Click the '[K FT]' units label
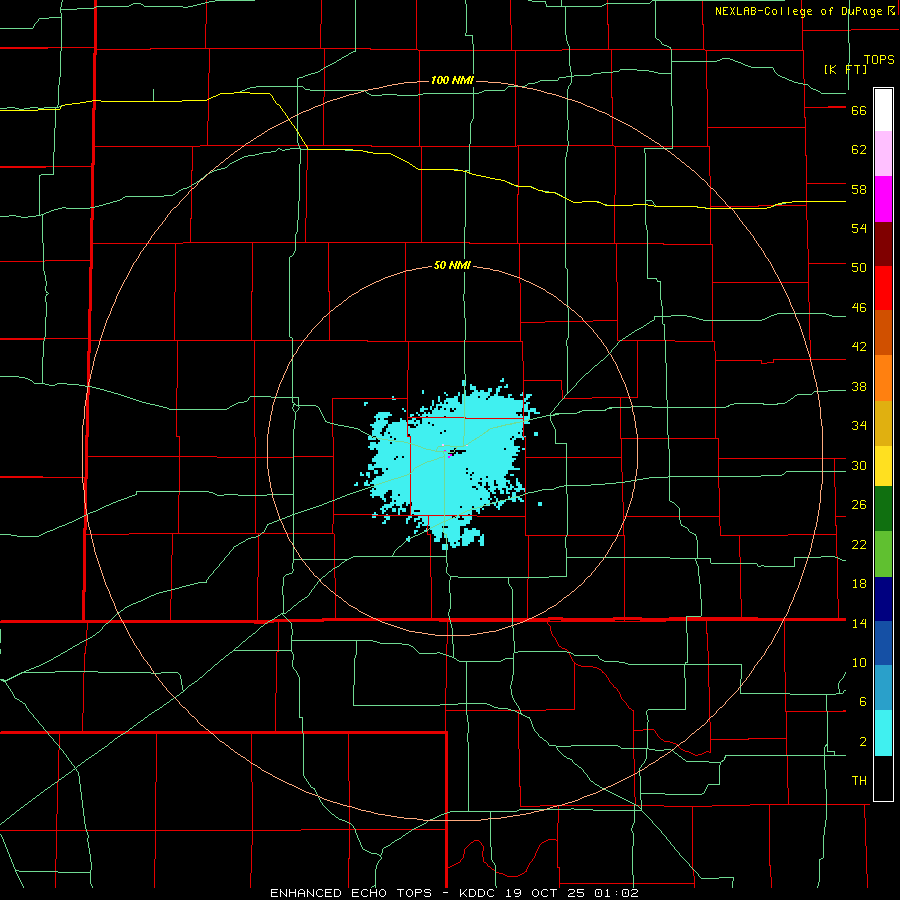 point(845,69)
